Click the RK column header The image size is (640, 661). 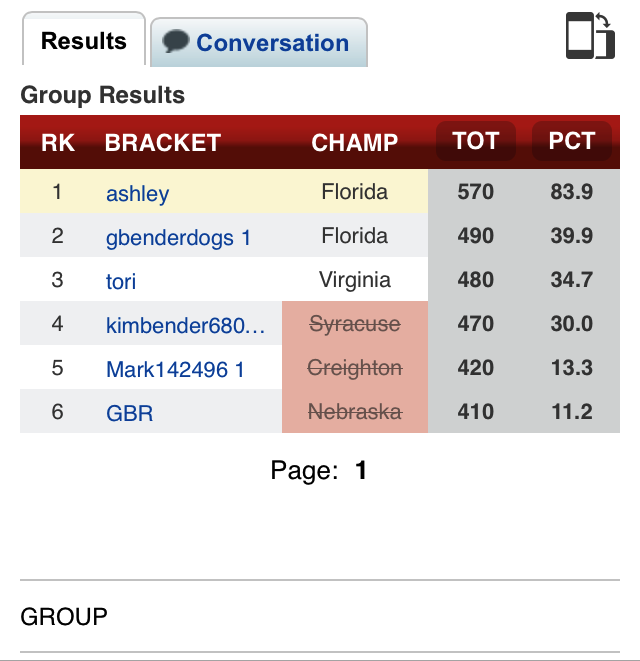[58, 143]
